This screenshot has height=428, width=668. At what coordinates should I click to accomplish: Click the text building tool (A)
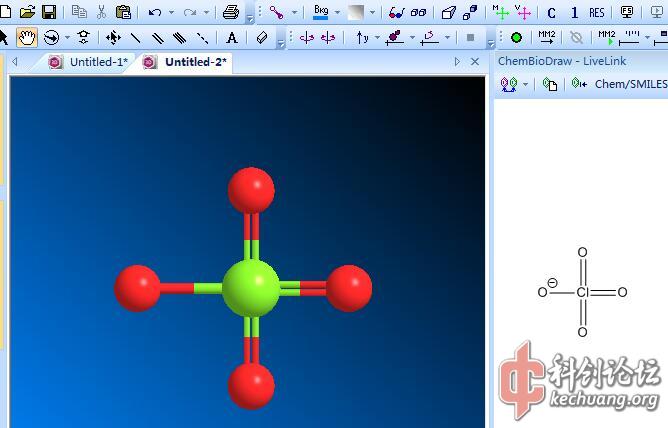pos(232,38)
